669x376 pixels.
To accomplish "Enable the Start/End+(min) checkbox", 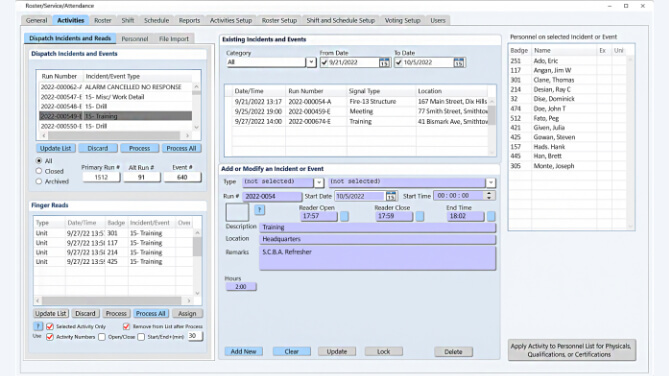I will [141, 337].
